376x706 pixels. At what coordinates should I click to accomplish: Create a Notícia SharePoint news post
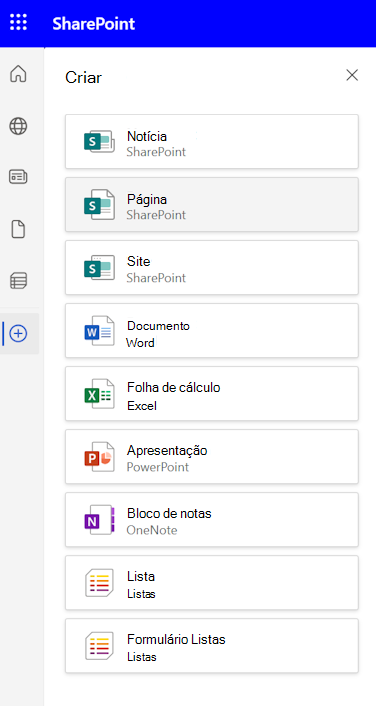pos(212,141)
